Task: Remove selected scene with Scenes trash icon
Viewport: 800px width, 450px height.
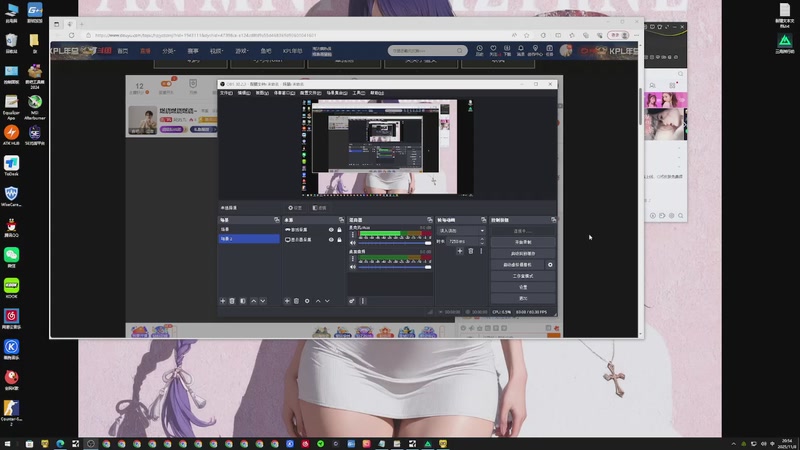Action: point(232,301)
